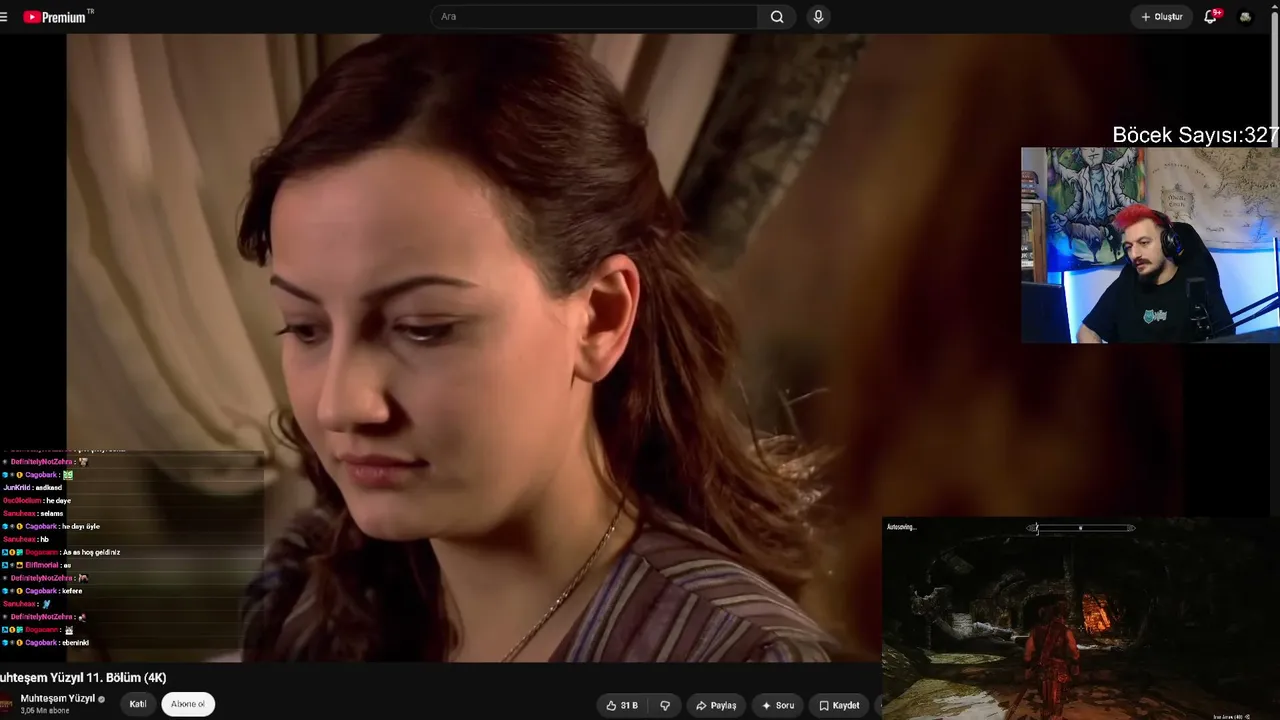The width and height of the screenshot is (1280, 720).
Task: Click the chat message 'selams'
Action: [51, 514]
